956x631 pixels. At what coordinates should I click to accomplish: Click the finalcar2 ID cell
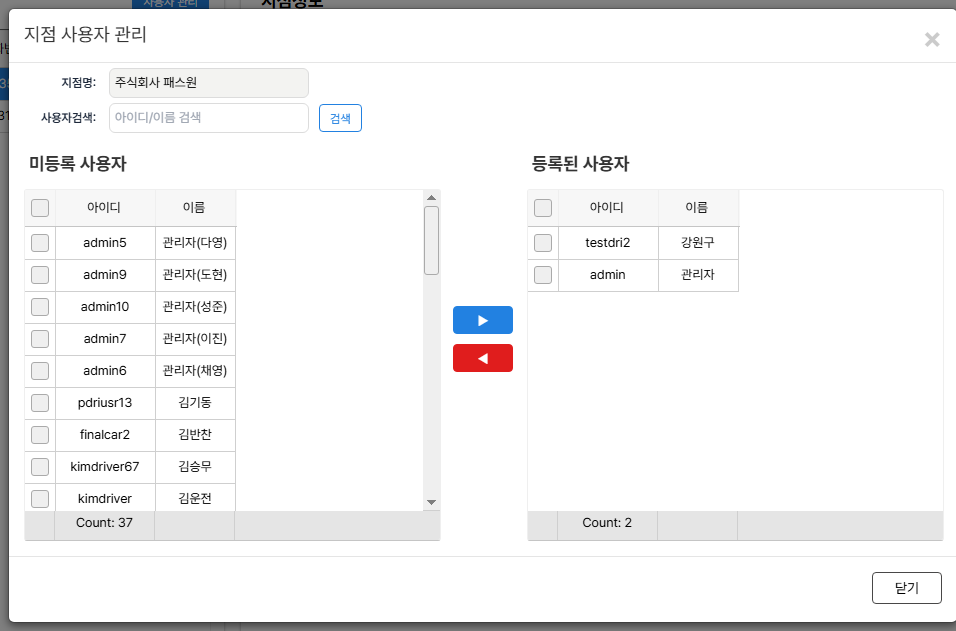point(105,435)
